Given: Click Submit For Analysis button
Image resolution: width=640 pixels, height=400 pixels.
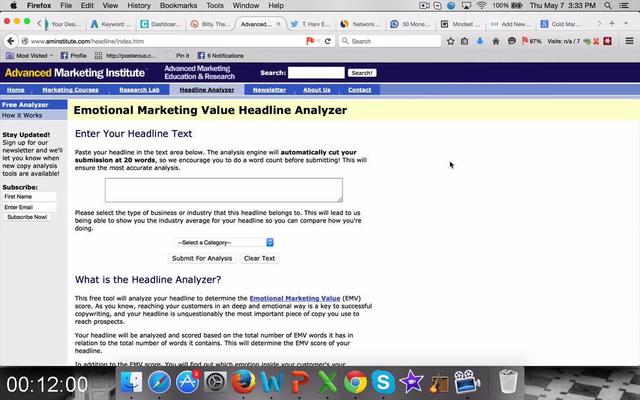Looking at the screenshot, I should pos(202,258).
